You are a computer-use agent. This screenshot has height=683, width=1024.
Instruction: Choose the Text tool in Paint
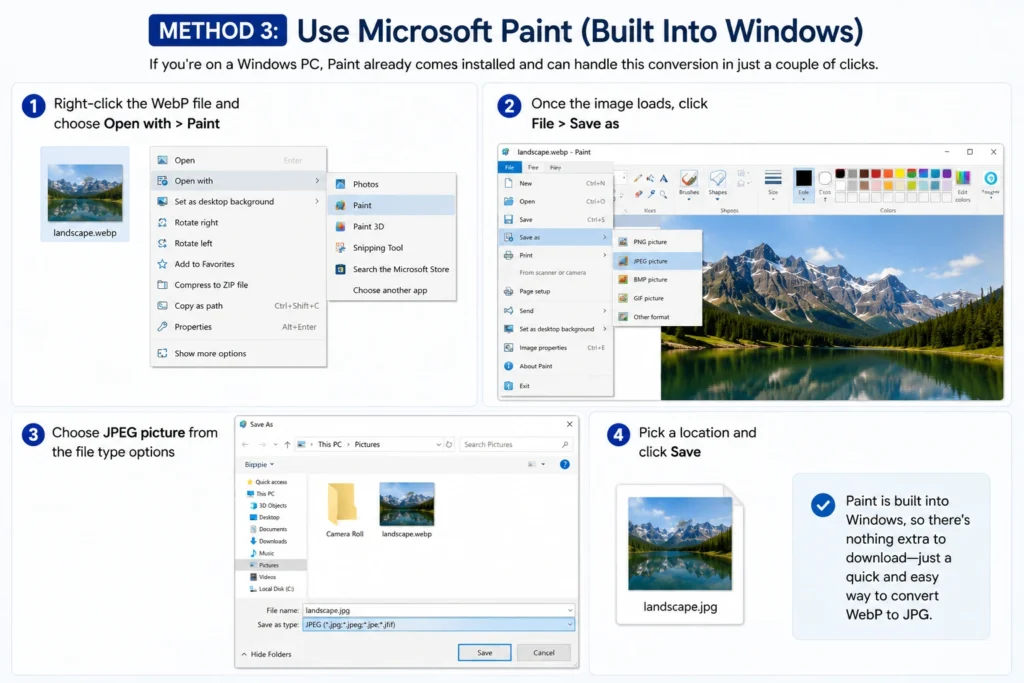click(664, 178)
